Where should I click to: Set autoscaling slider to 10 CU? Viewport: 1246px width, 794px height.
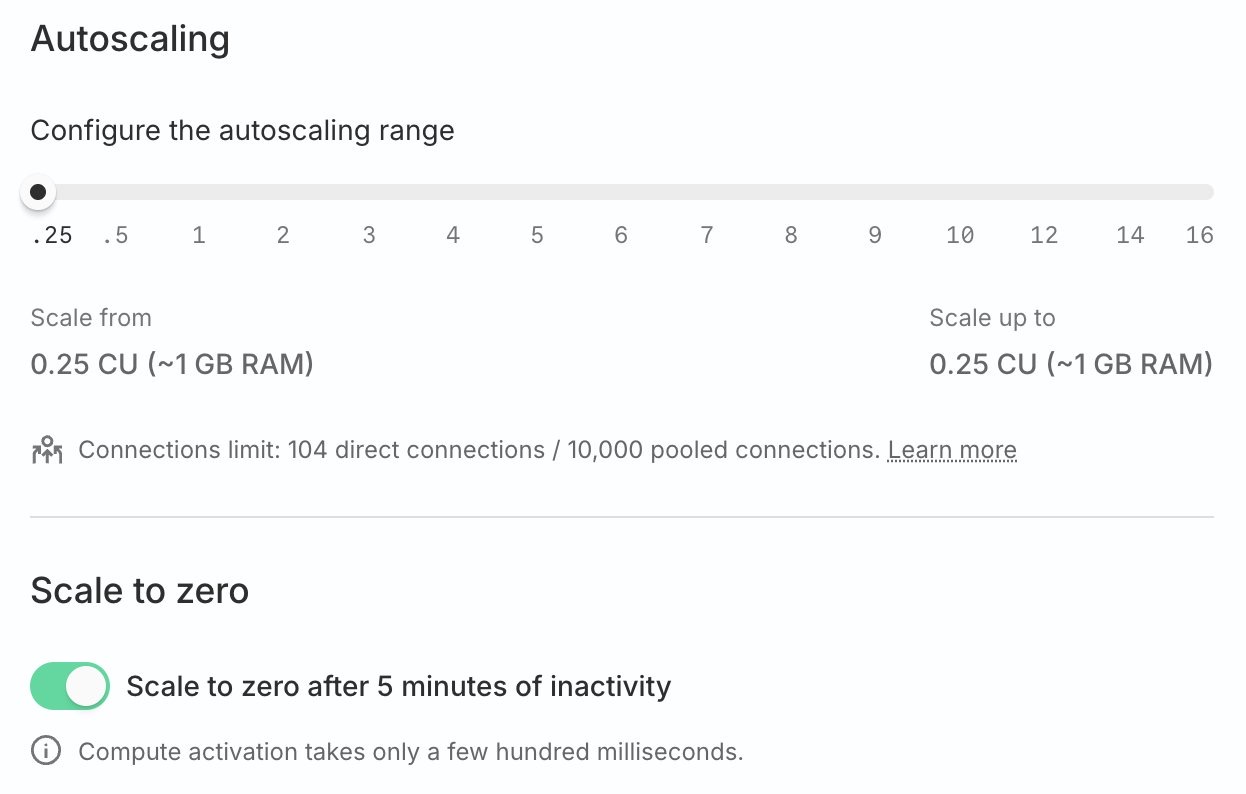pyautogui.click(x=960, y=192)
